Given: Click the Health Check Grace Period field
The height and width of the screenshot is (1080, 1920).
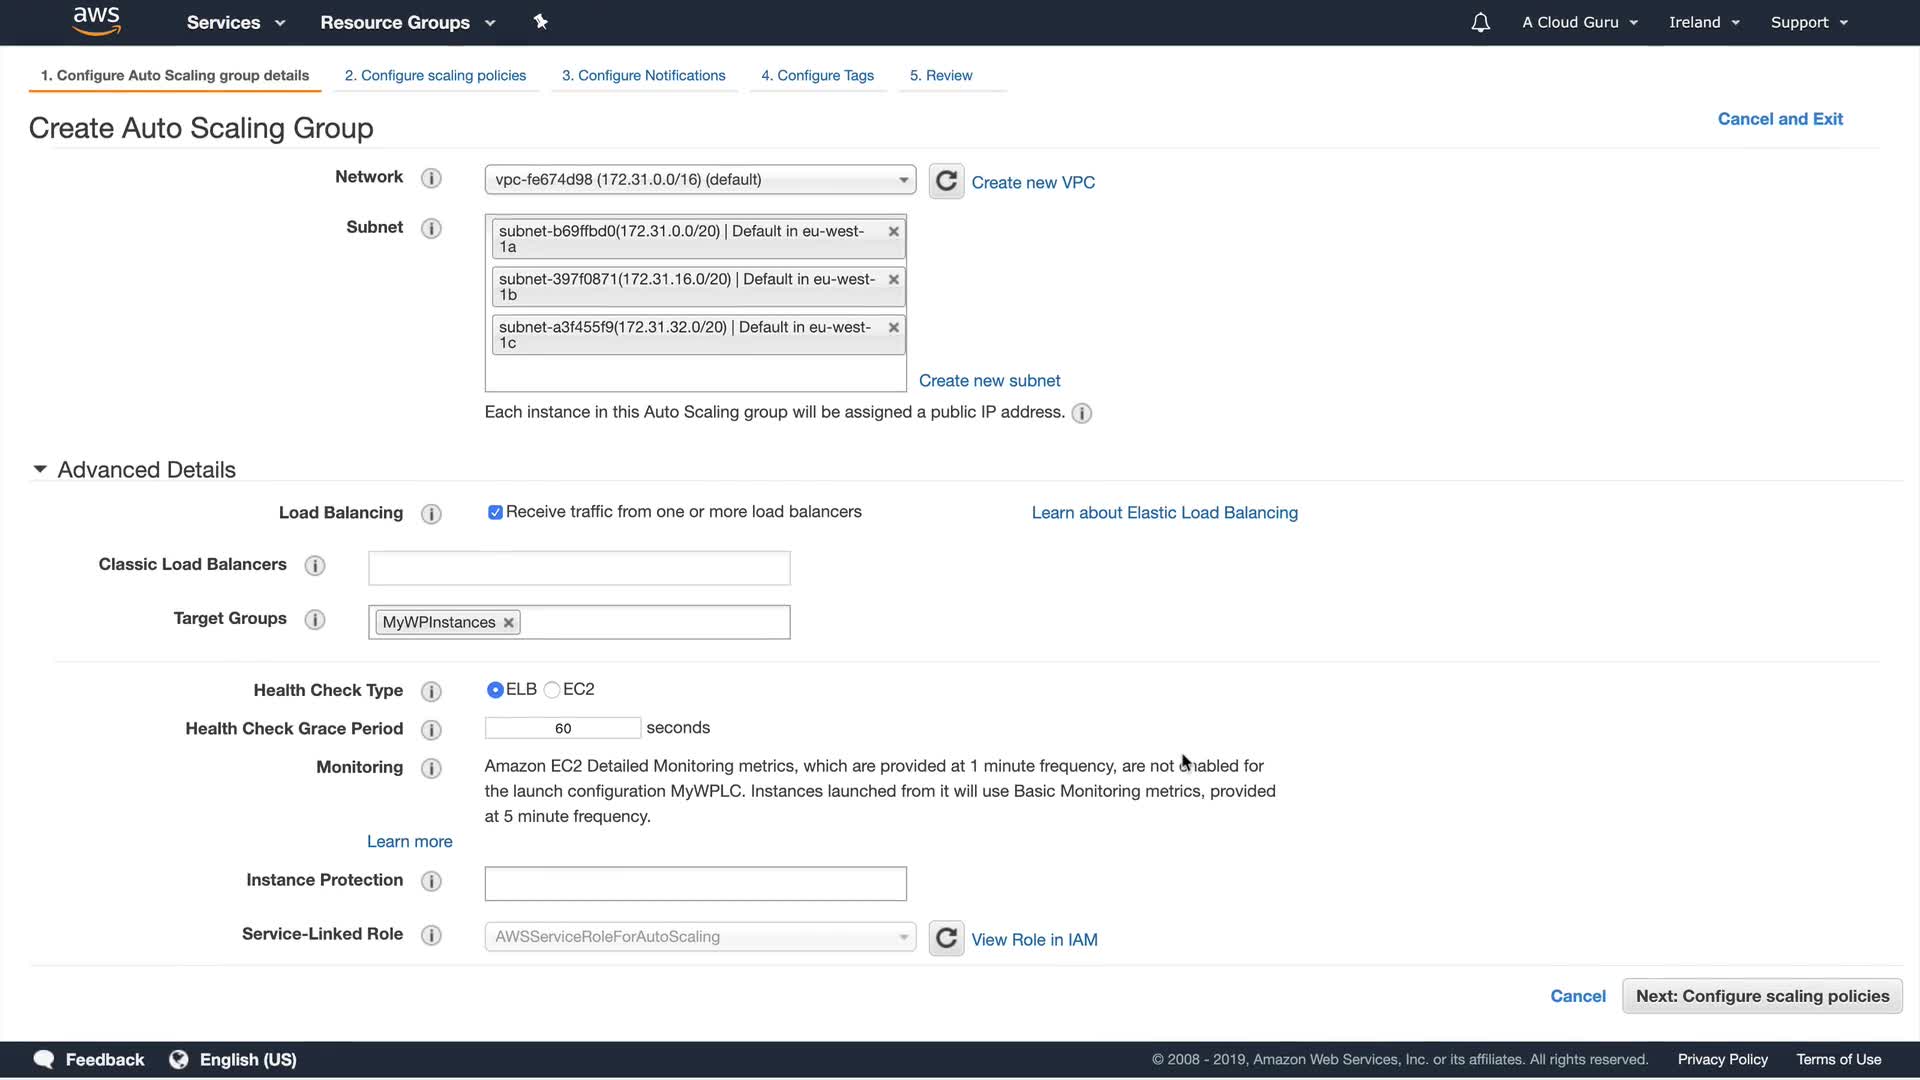Looking at the screenshot, I should 562,728.
